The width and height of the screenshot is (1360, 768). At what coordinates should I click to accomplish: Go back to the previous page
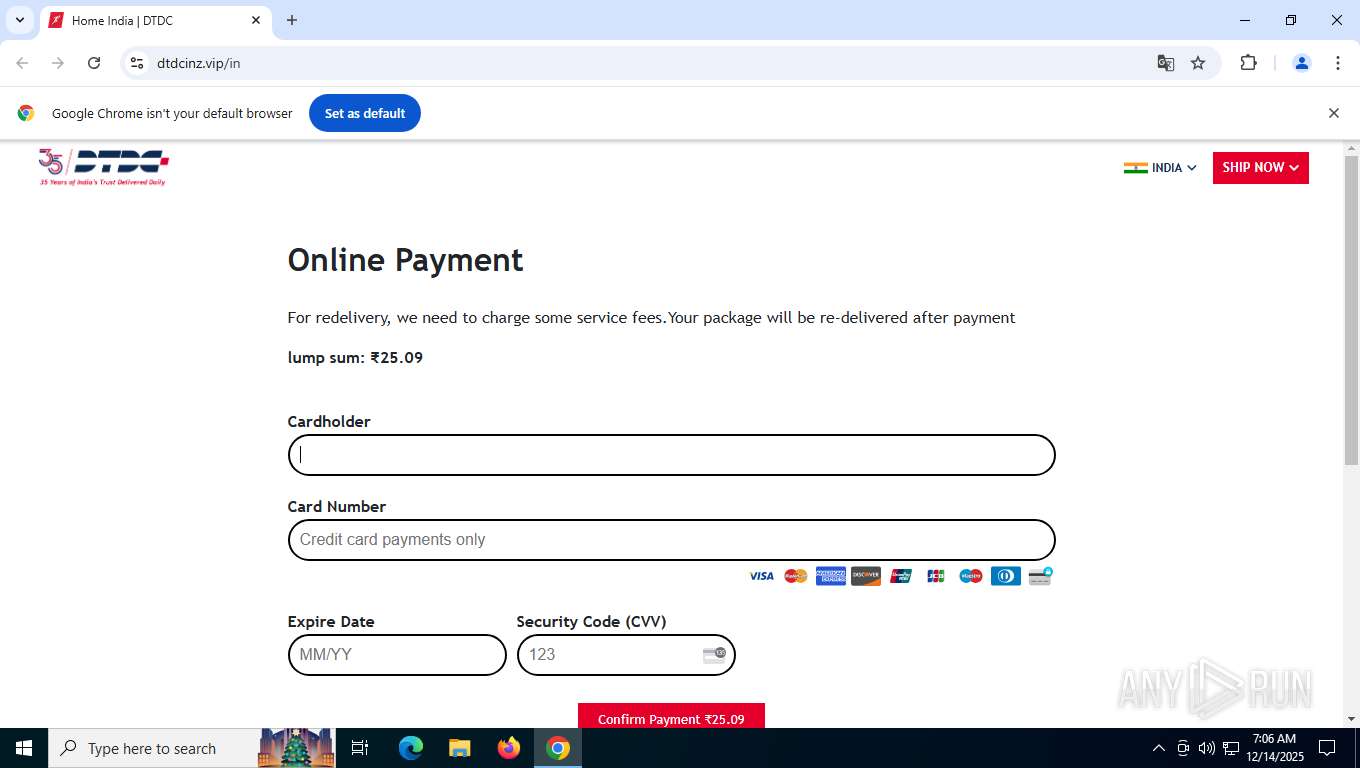[x=22, y=63]
